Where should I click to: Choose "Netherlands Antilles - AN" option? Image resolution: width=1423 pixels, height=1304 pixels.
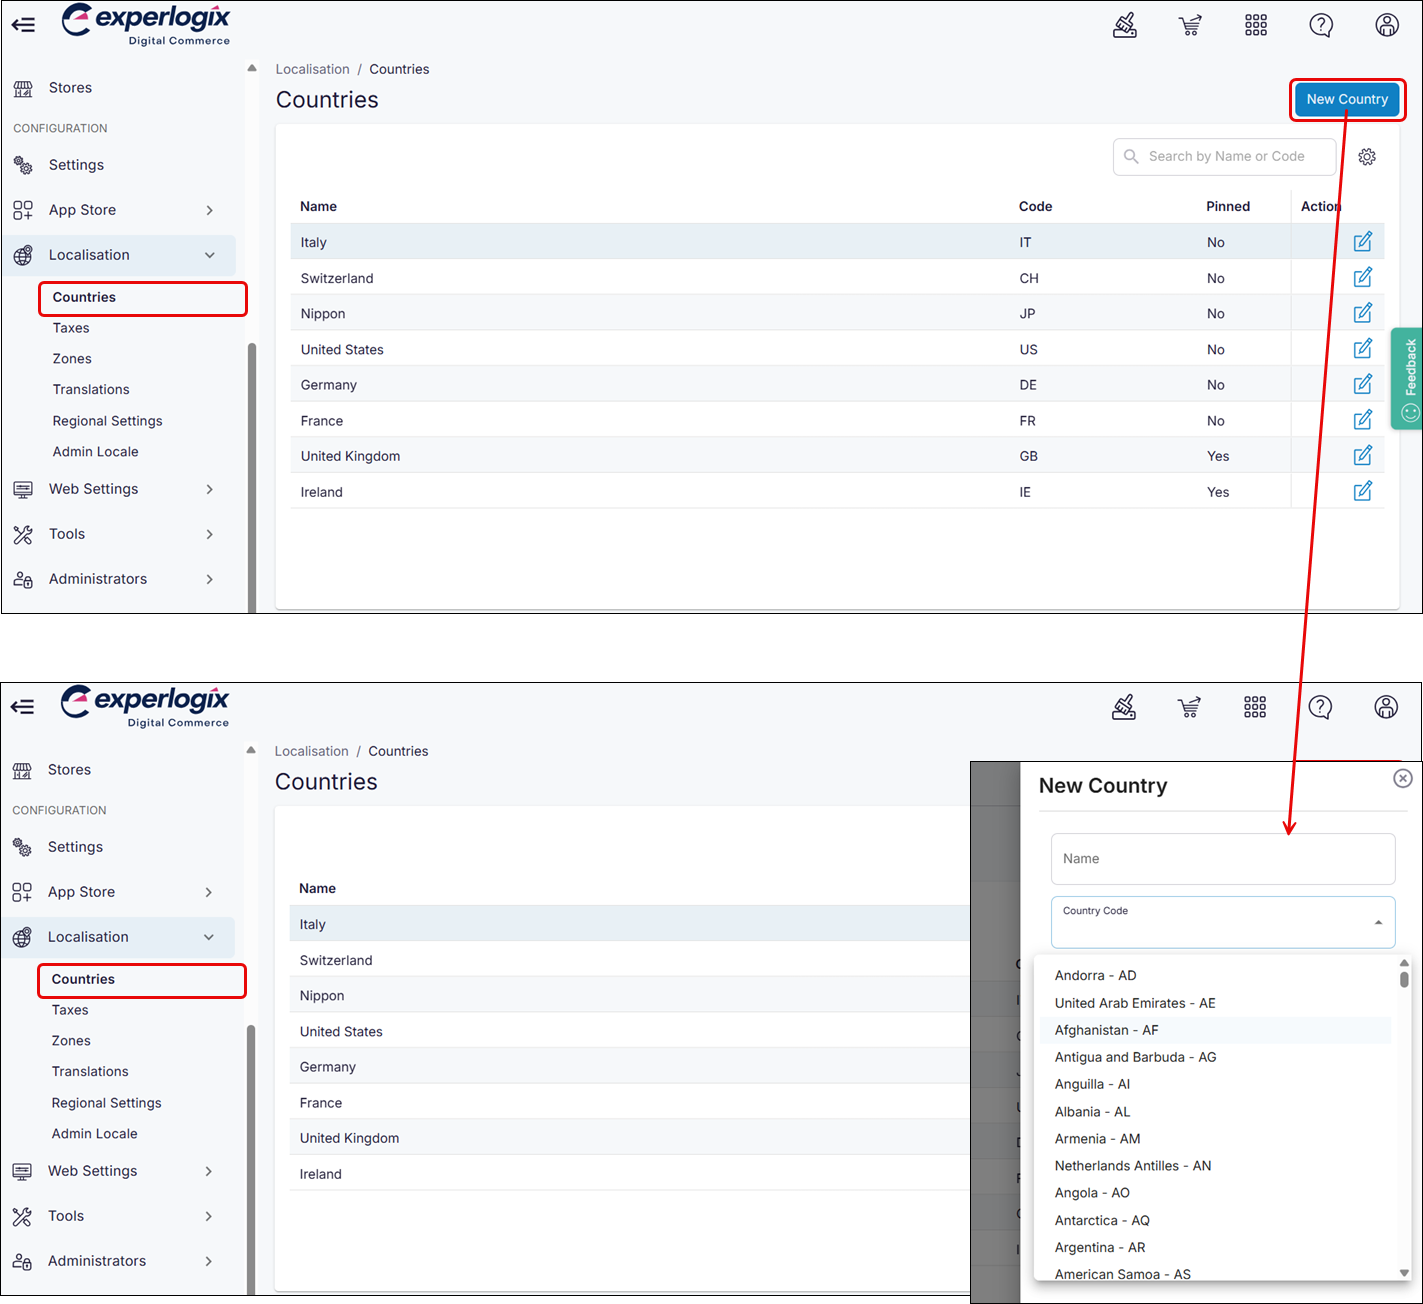click(x=1132, y=1166)
